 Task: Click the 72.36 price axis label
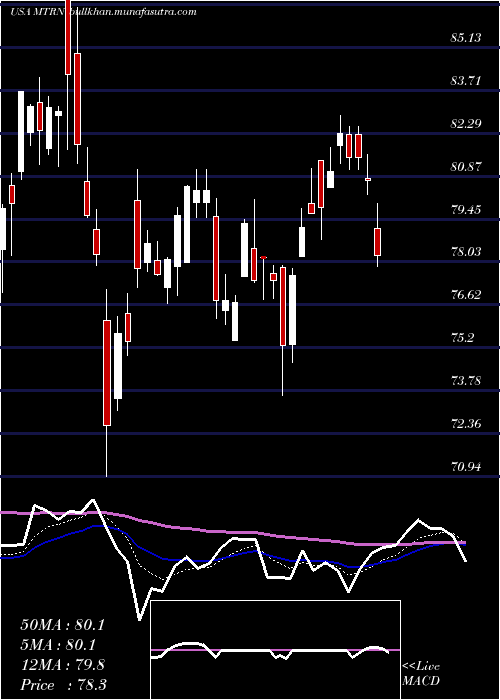coord(466,424)
